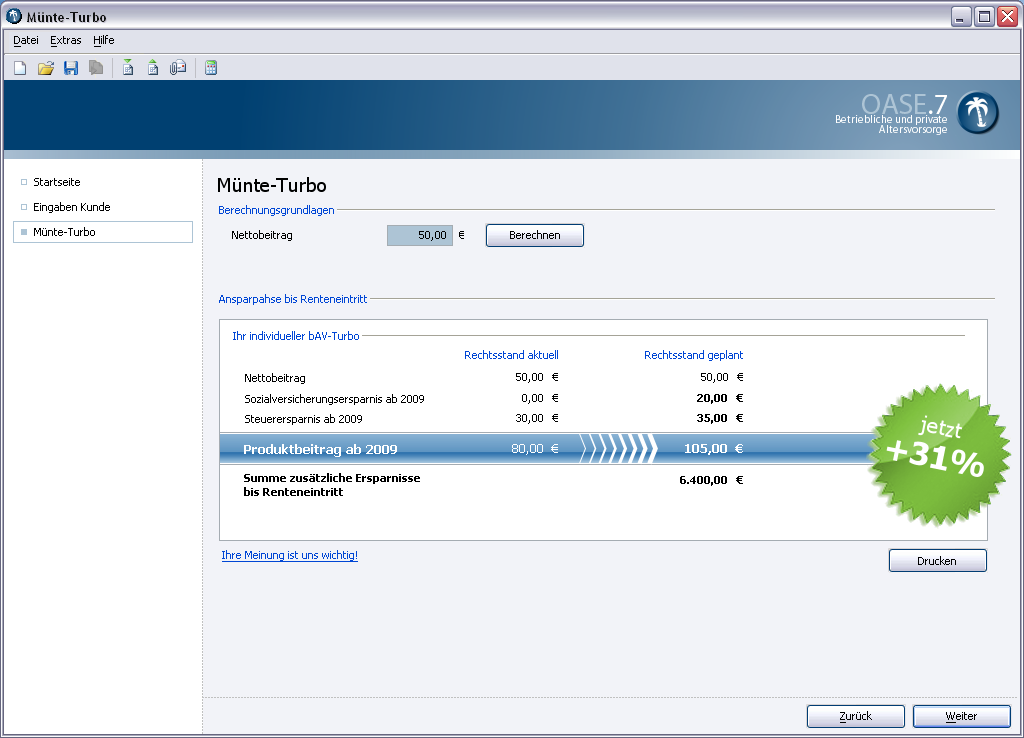Click the greyed-out copy documents icon
Screen dimensions: 1024x738
click(96, 68)
